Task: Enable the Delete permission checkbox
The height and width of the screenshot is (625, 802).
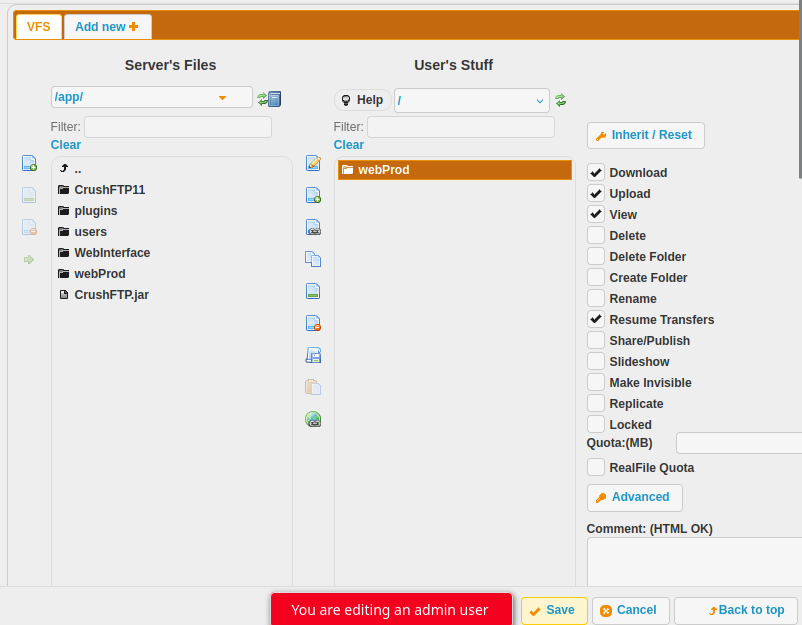Action: click(x=596, y=236)
